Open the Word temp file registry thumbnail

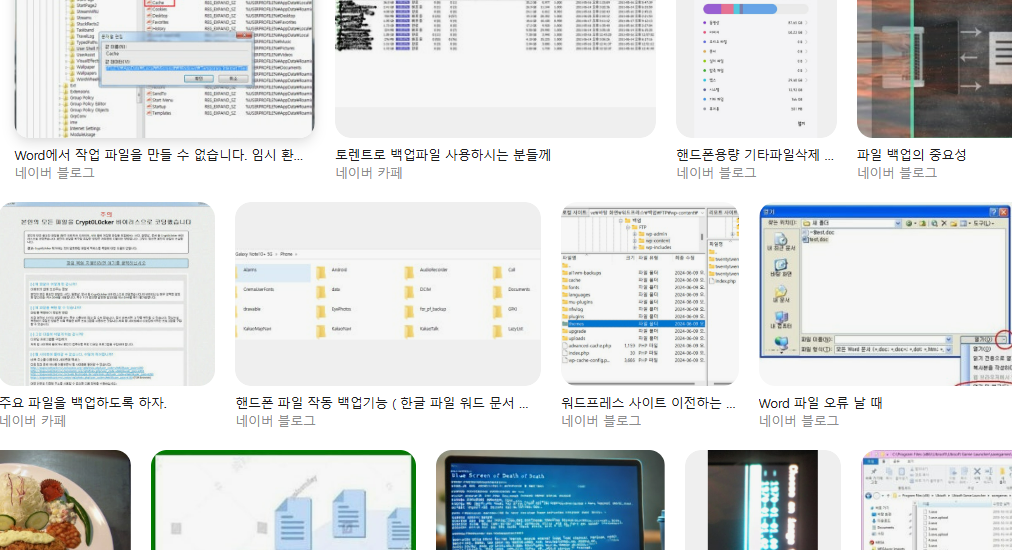165,68
